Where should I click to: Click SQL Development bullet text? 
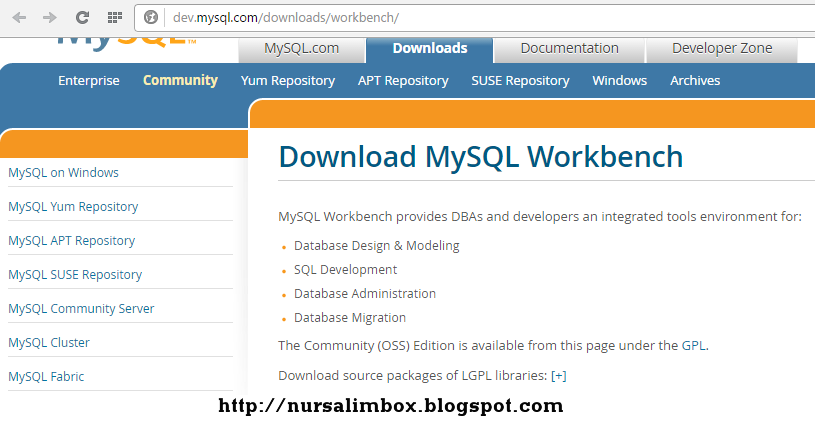(x=346, y=270)
